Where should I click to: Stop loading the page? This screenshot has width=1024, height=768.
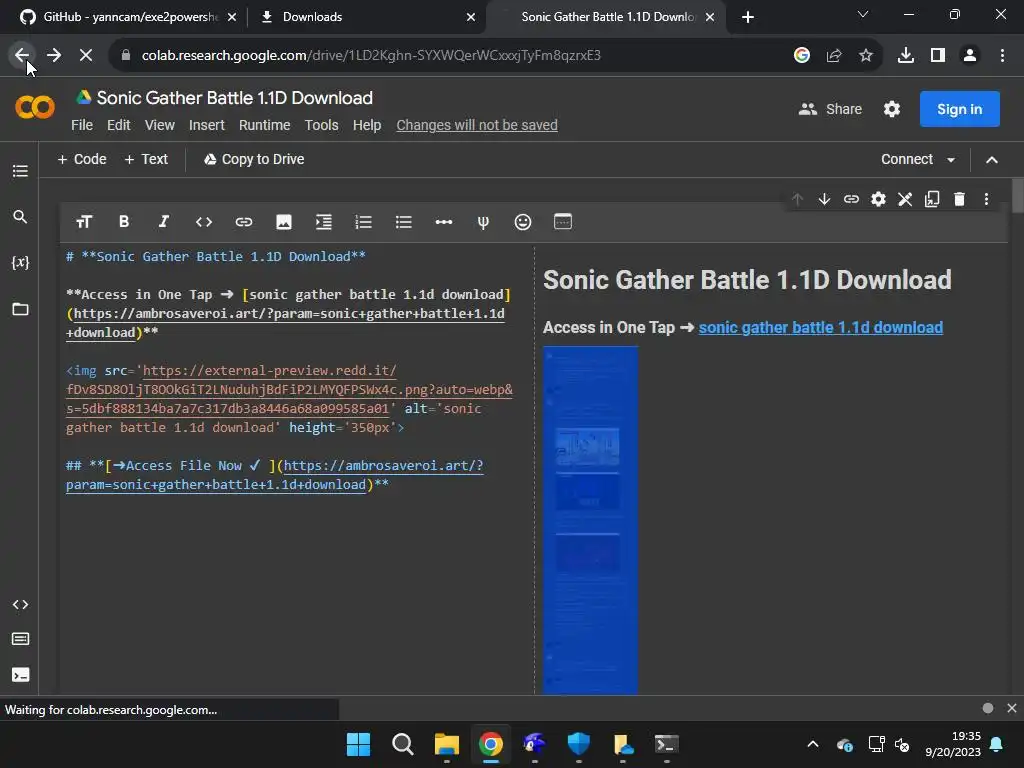point(86,56)
